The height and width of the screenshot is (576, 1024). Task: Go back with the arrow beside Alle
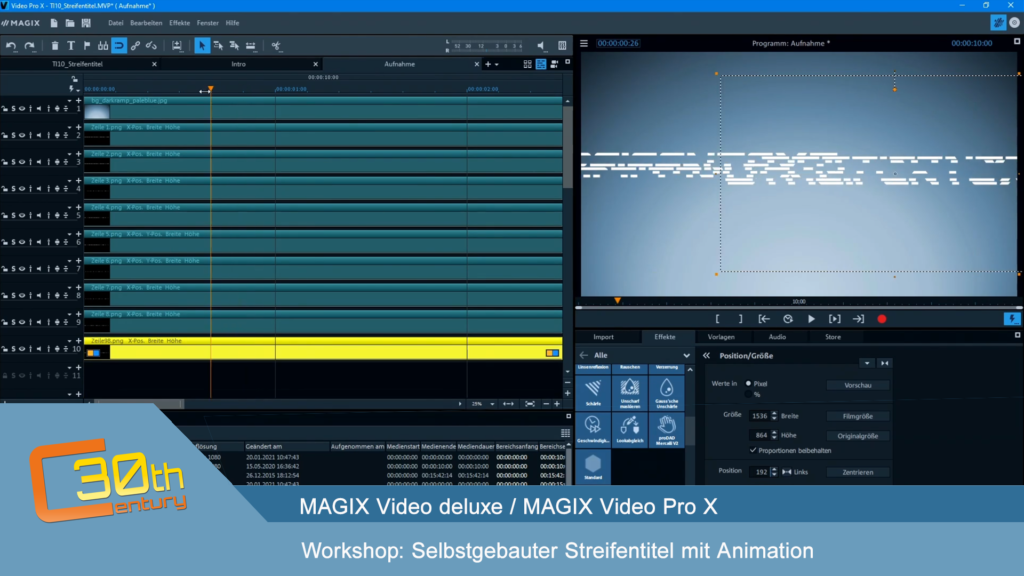(584, 355)
